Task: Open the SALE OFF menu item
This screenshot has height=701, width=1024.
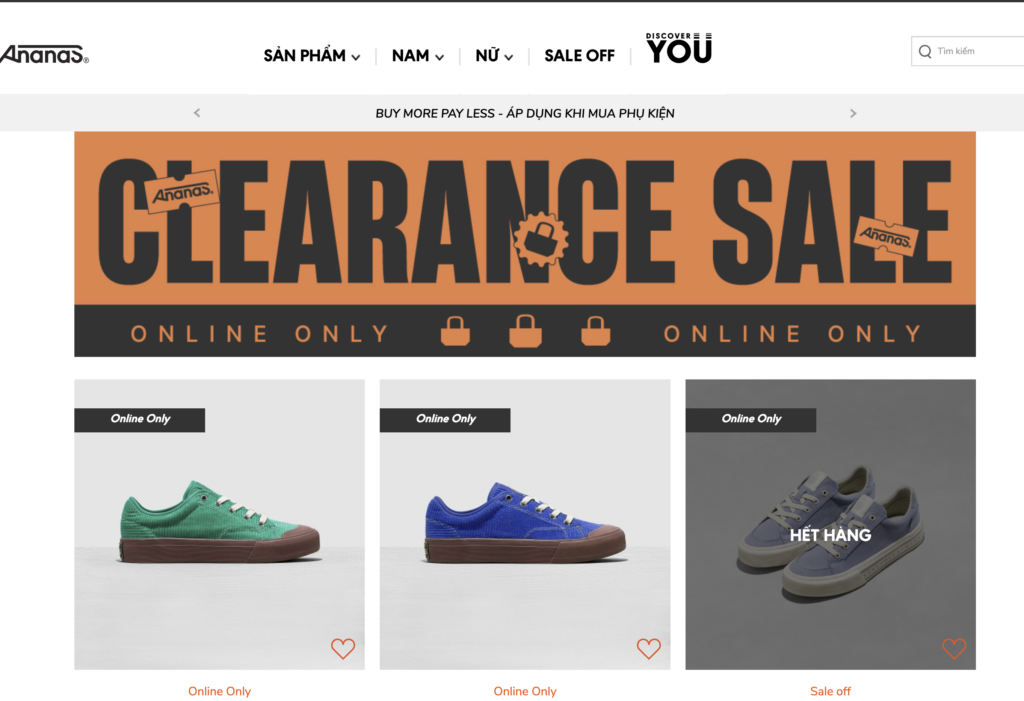Action: 579,56
